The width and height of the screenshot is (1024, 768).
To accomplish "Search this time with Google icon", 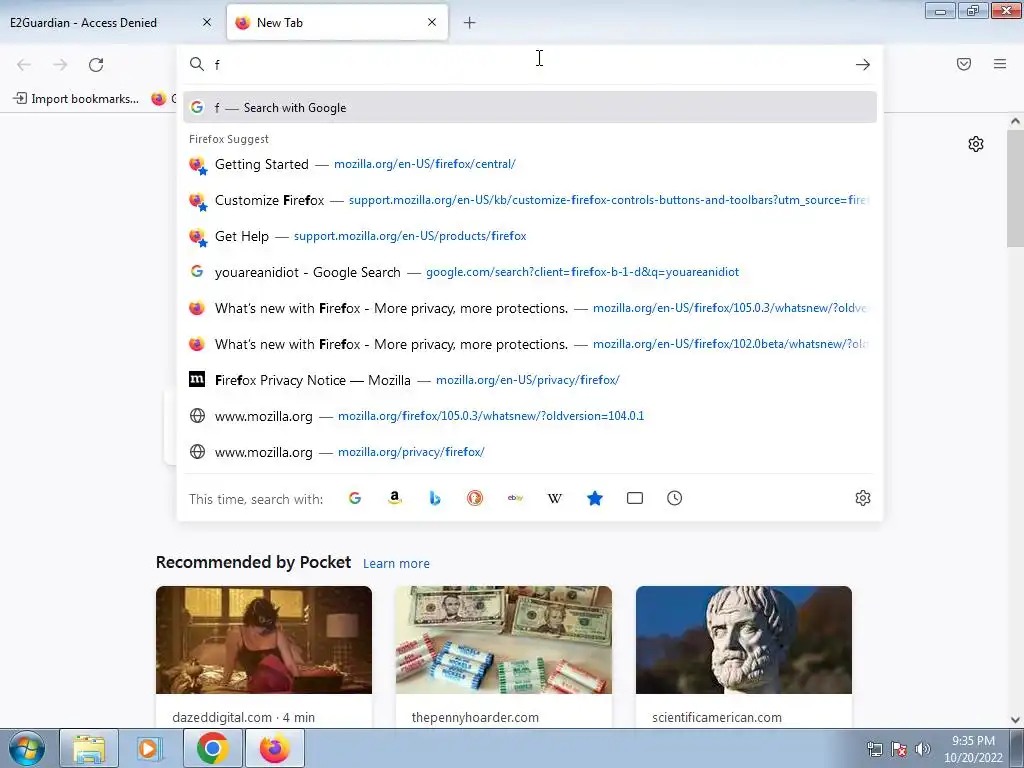I will coord(355,498).
